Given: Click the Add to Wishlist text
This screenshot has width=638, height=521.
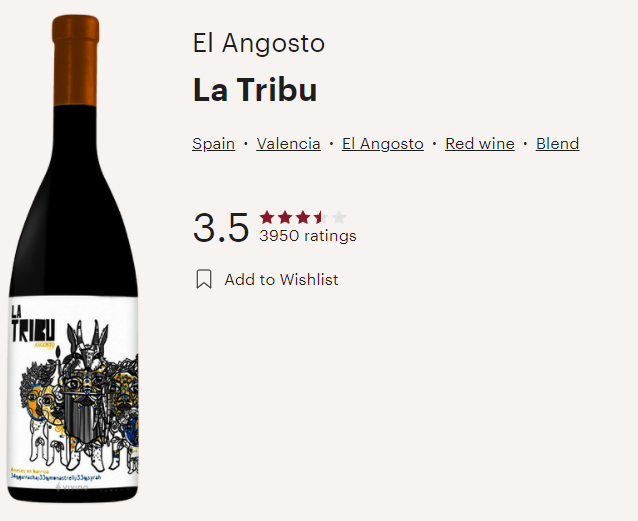Looking at the screenshot, I should (x=281, y=280).
